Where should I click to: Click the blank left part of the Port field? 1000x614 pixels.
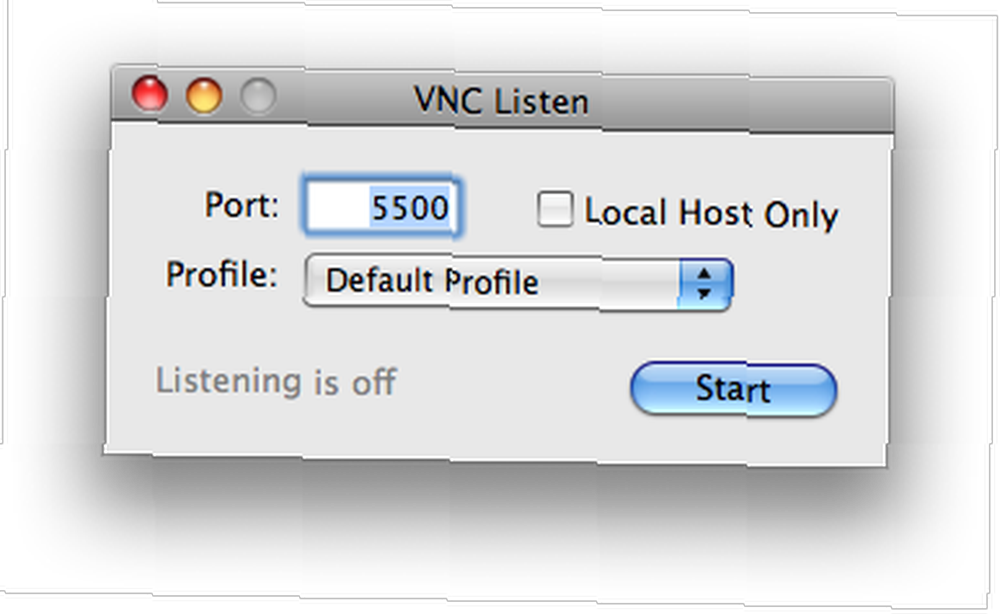coord(338,207)
